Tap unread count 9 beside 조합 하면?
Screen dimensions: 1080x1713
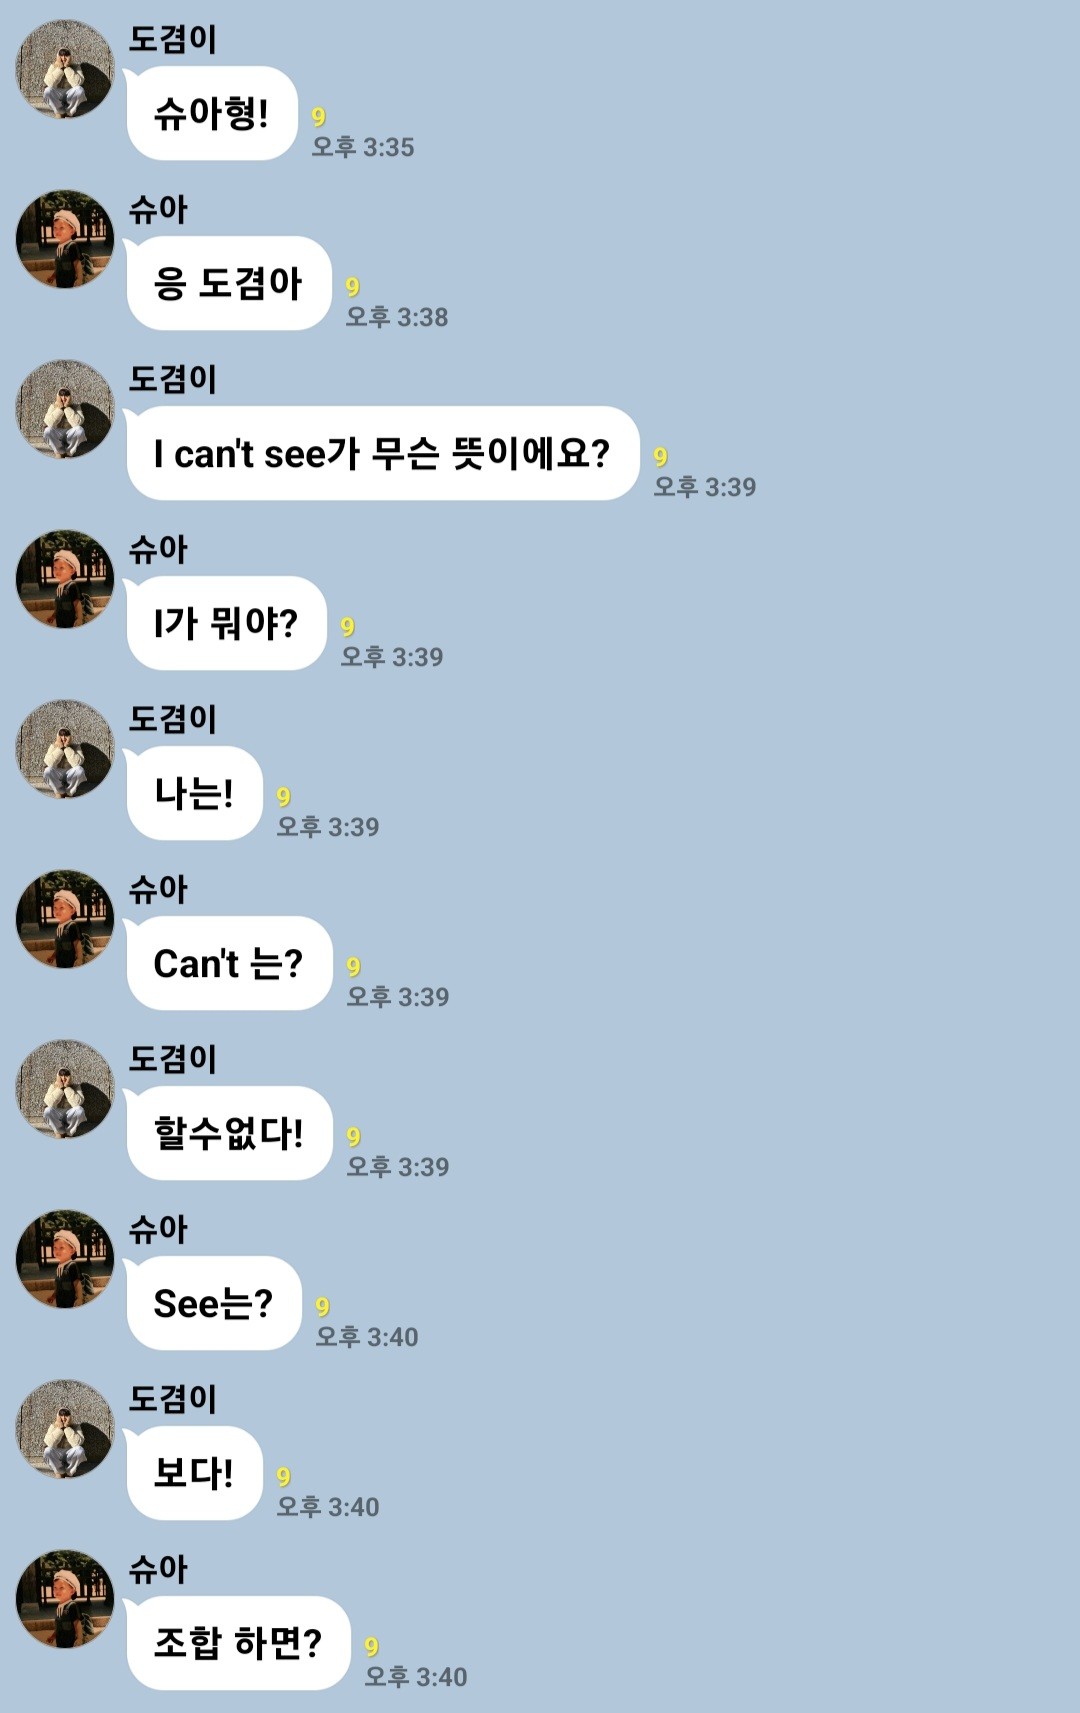click(x=372, y=1647)
